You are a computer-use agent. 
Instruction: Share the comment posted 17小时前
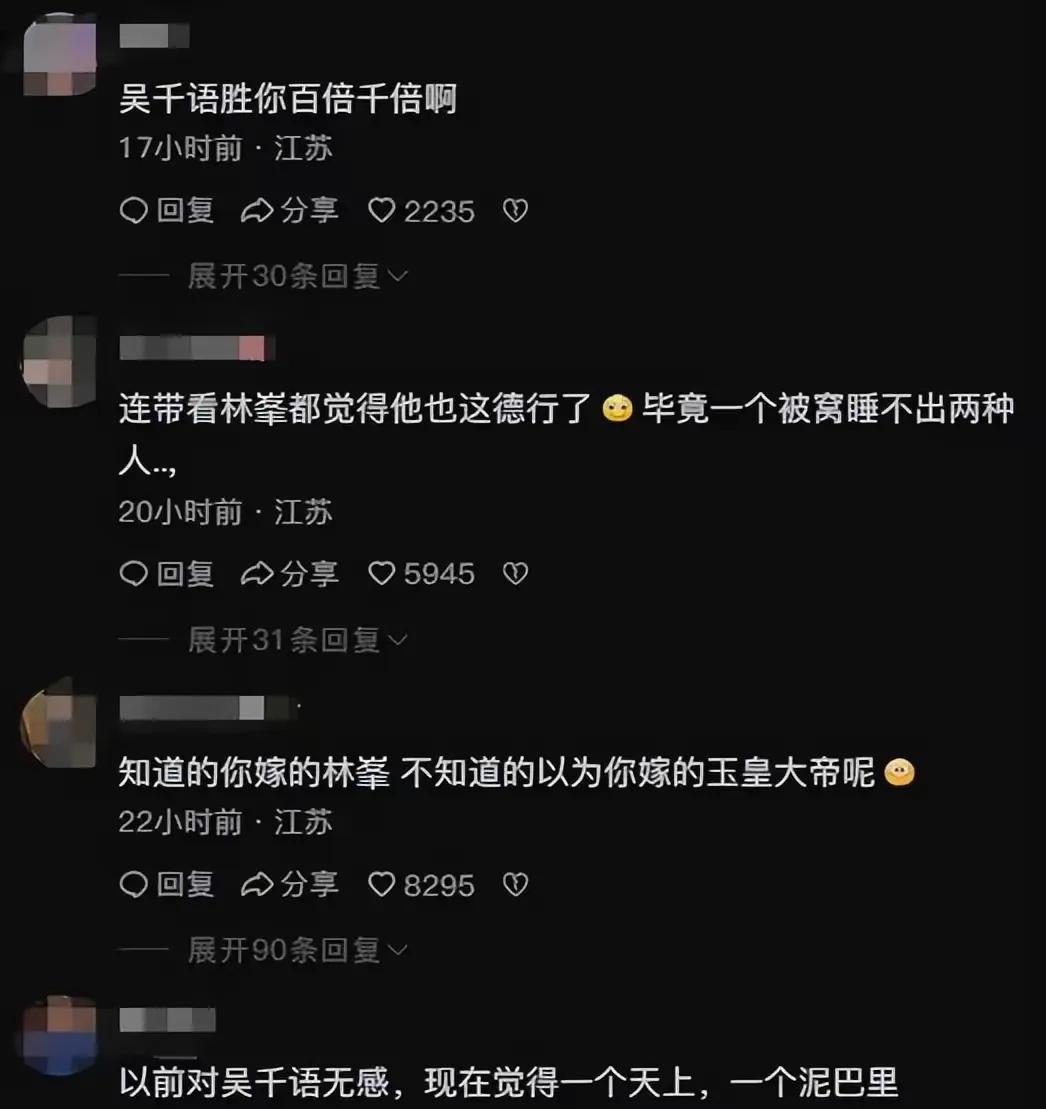coord(290,211)
